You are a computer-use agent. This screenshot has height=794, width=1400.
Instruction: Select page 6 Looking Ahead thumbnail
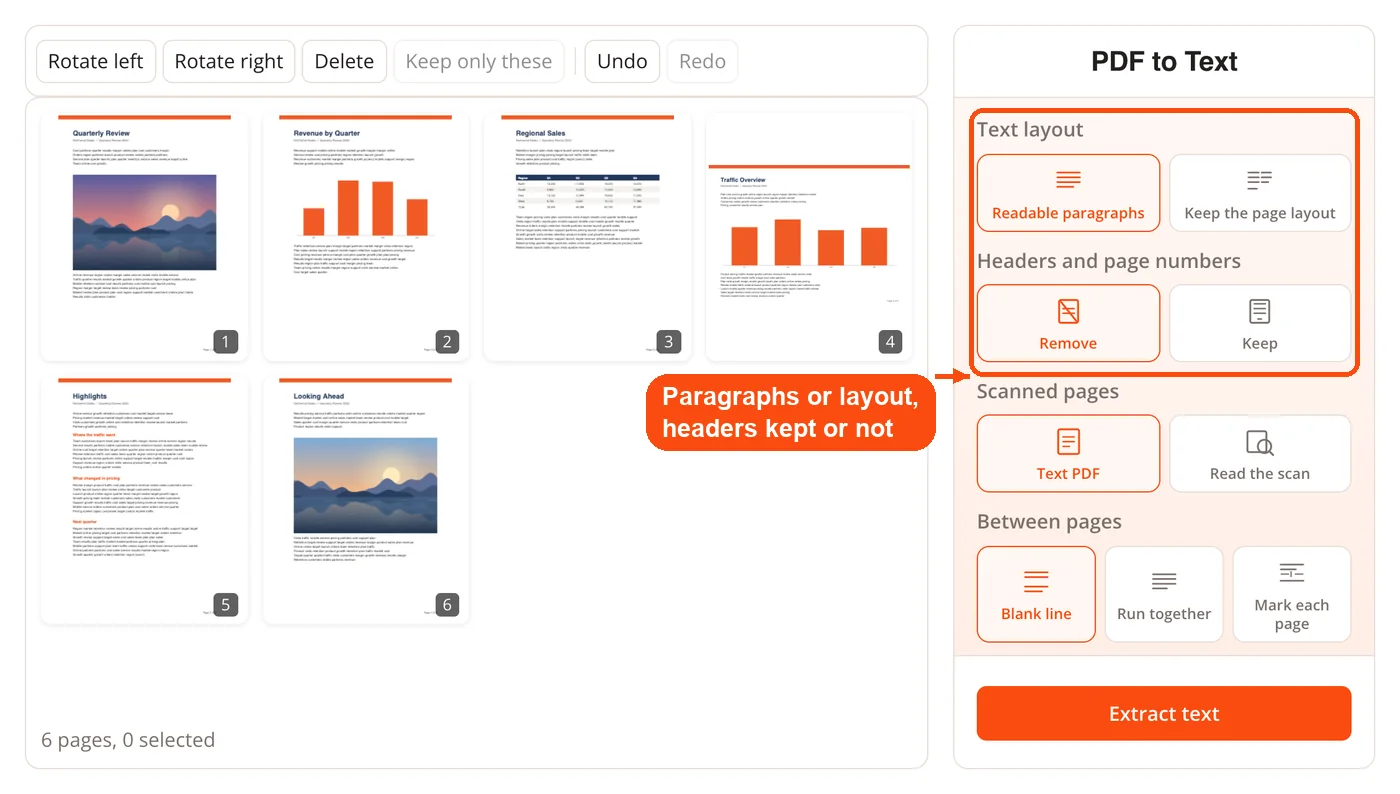pos(366,500)
